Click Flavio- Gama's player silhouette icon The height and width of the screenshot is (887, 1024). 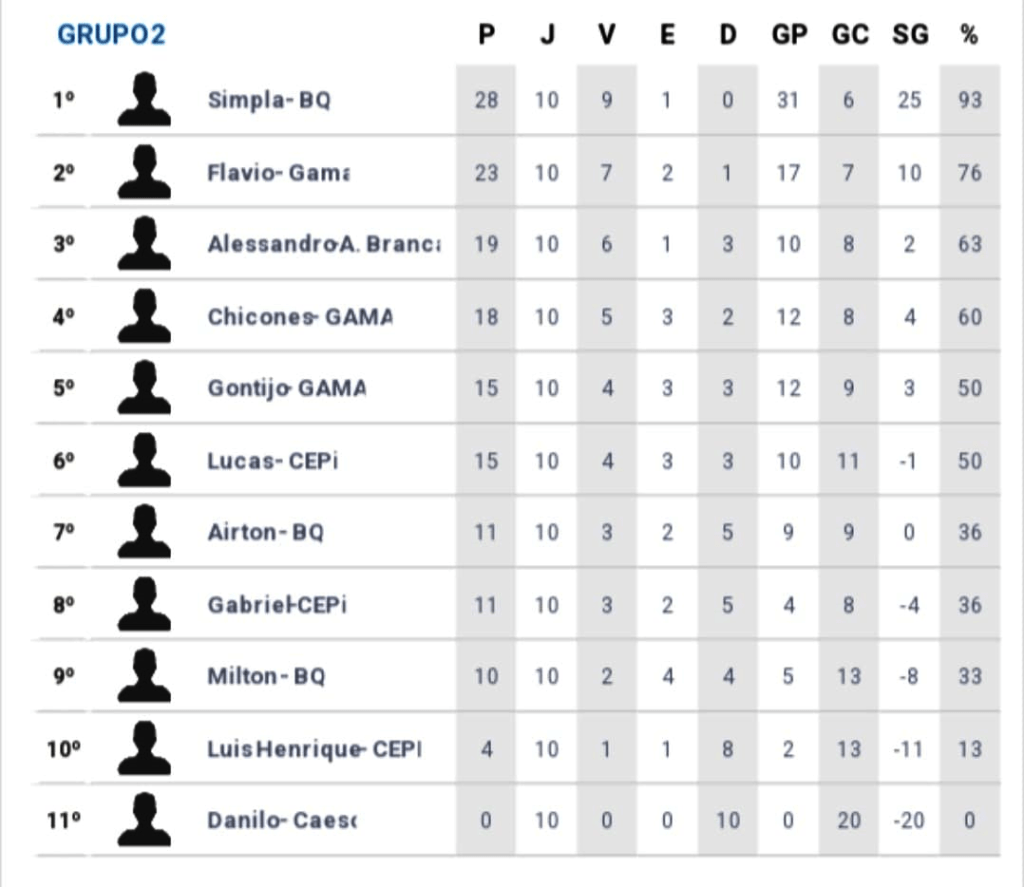144,172
